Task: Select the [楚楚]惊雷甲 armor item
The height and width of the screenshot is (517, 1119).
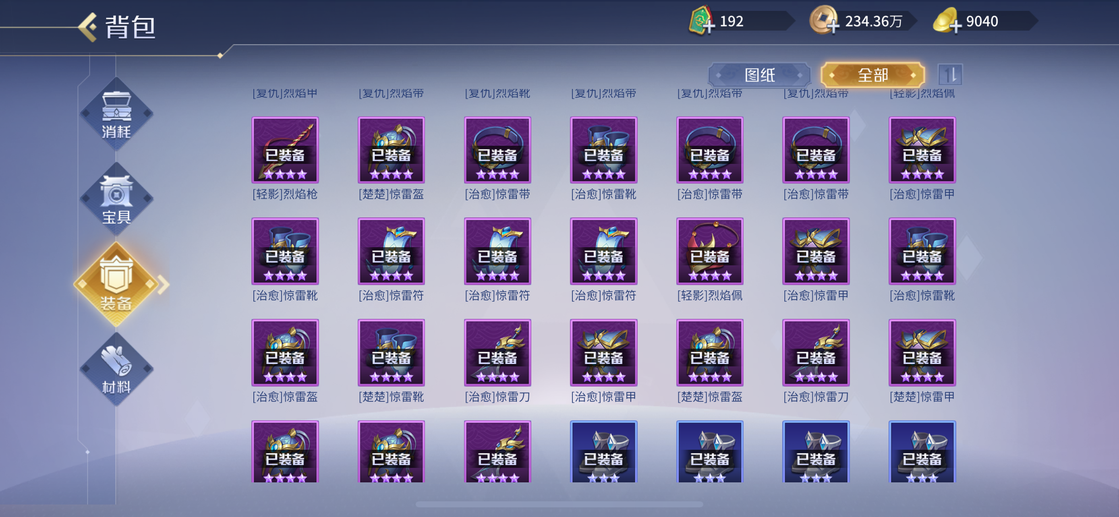Action: pos(922,353)
